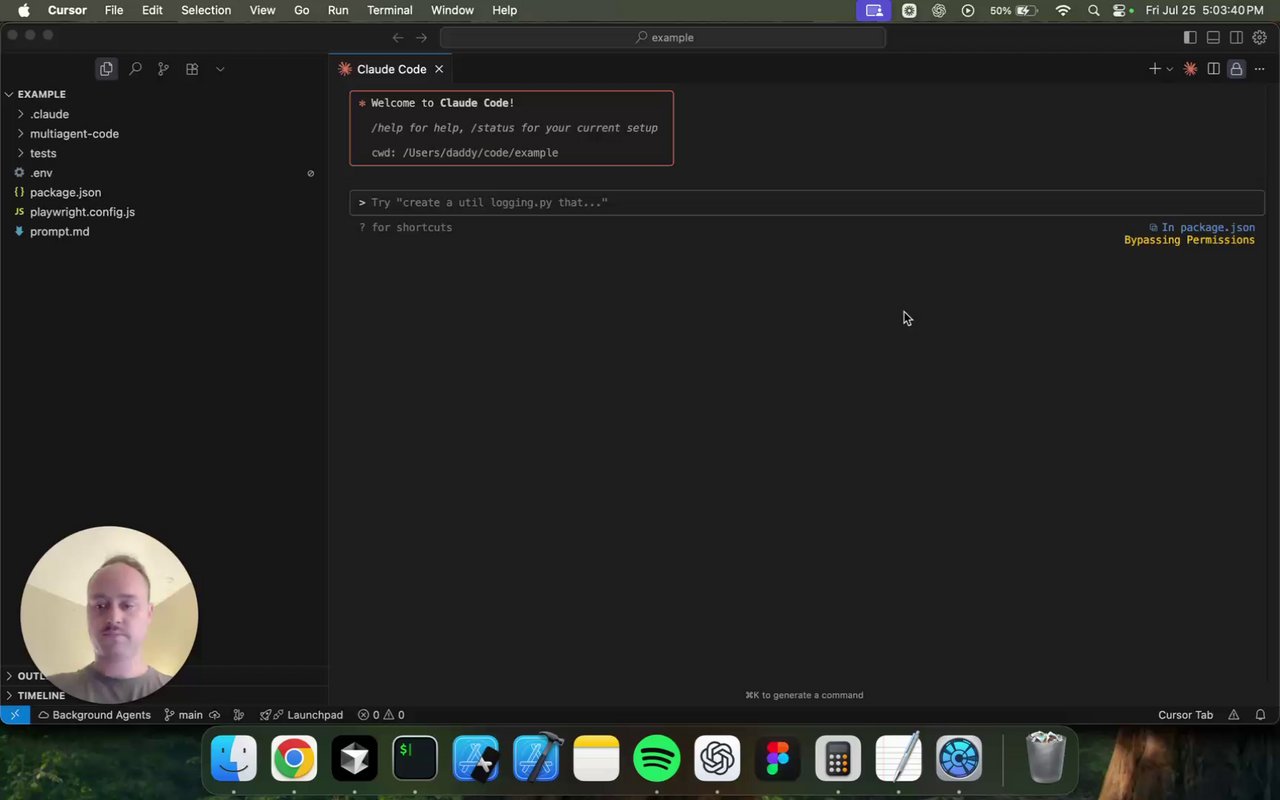This screenshot has width=1280, height=800.
Task: Publish branch with cloud upload icon
Action: coord(214,715)
